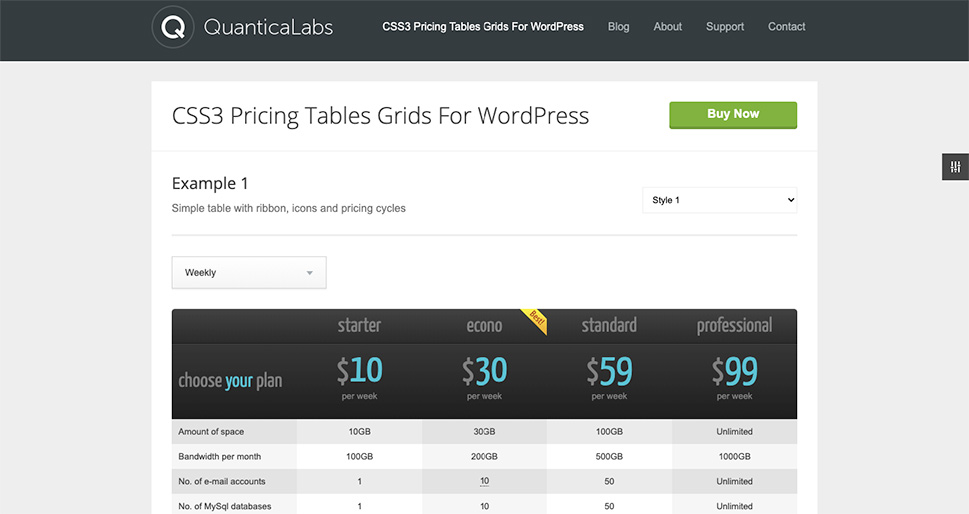Click 100GB bandwidth cell for starter
969x514 pixels.
pos(359,457)
